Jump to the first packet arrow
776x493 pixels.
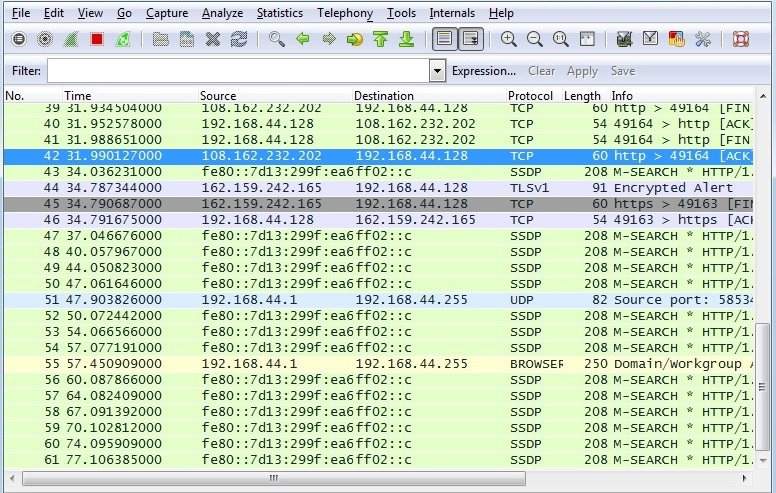click(x=381, y=40)
